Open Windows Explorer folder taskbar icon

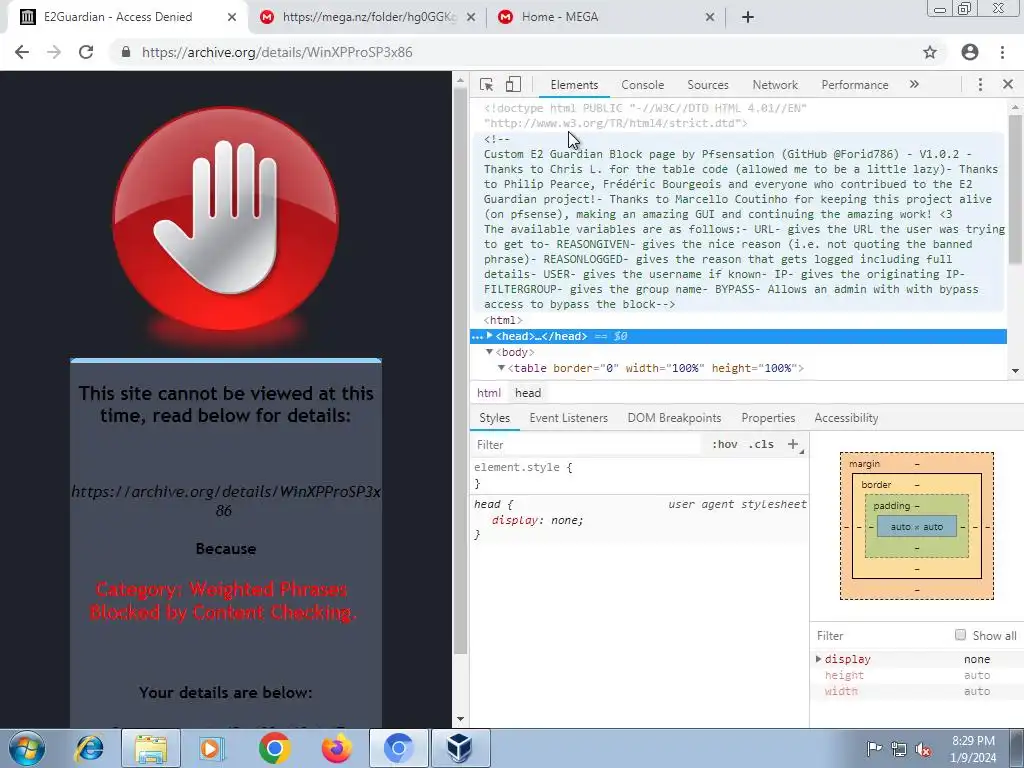[151, 748]
